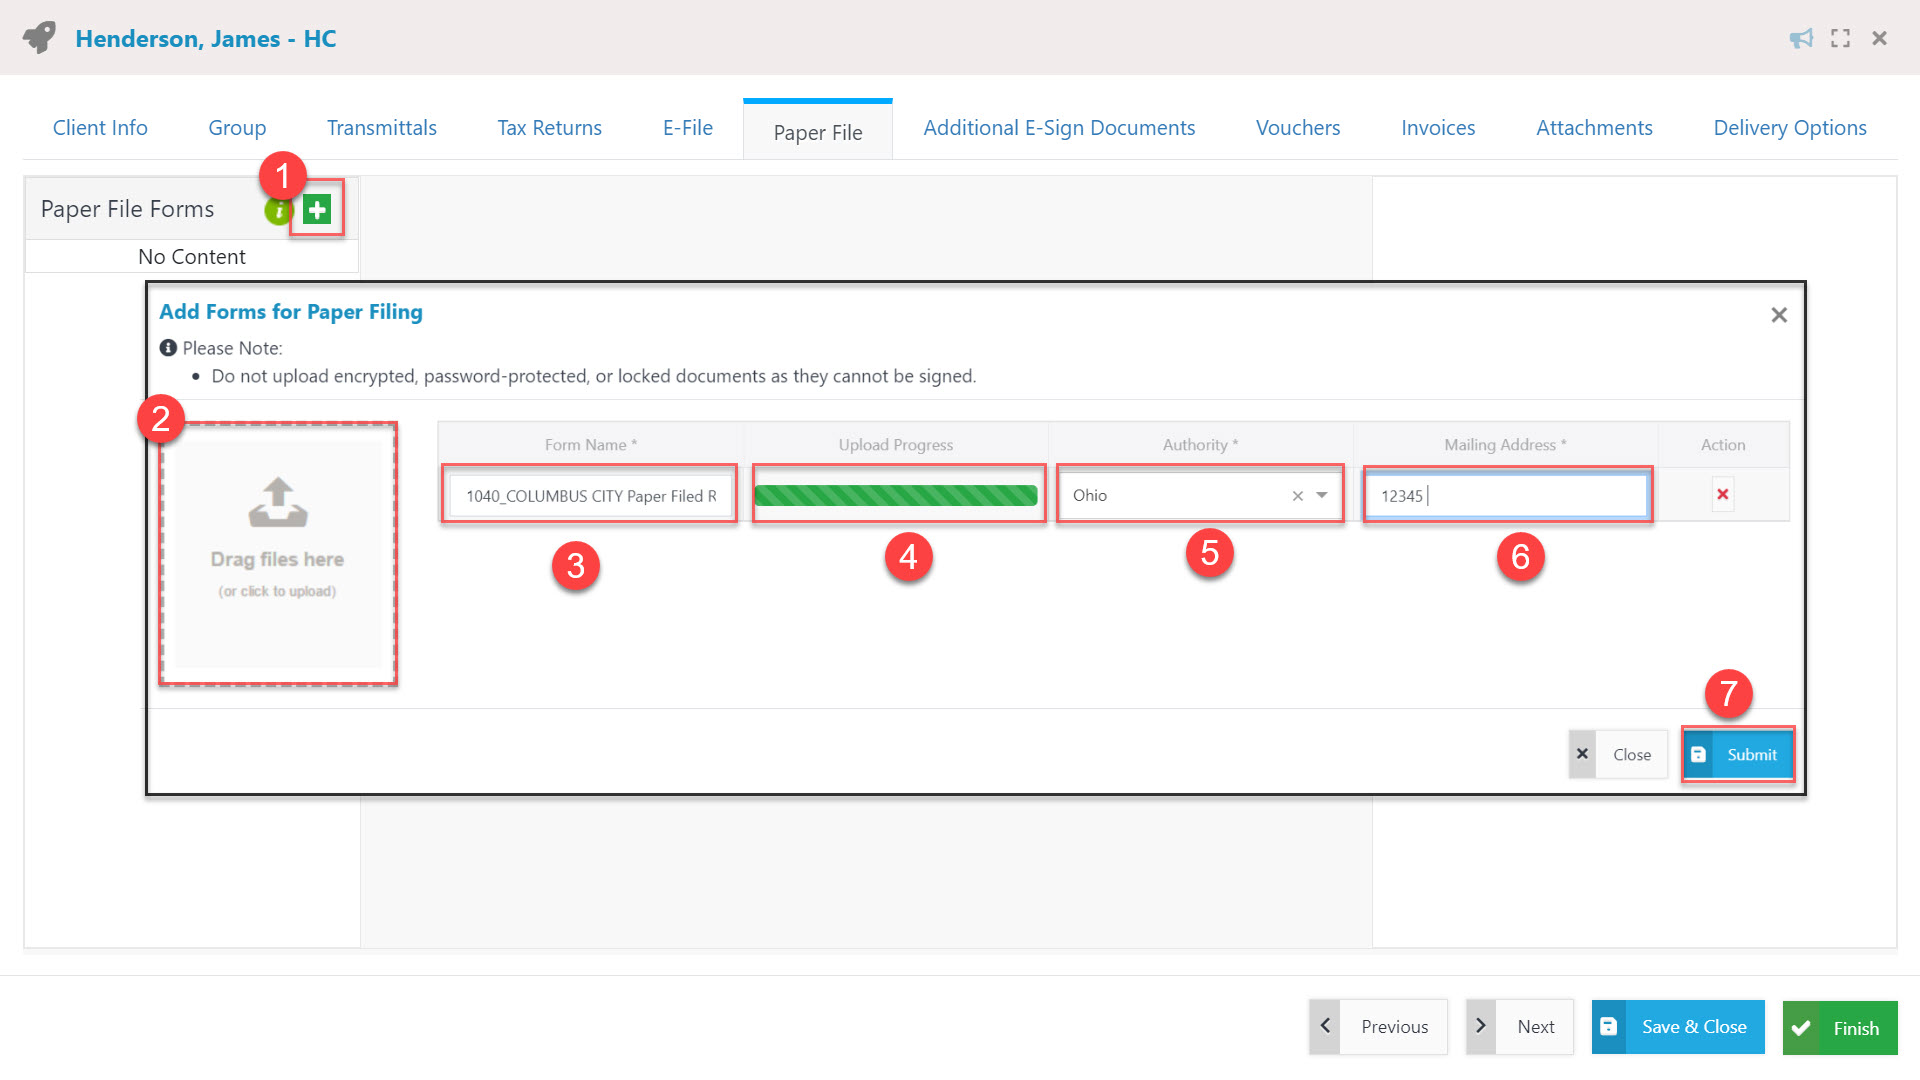The image size is (1920, 1080).
Task: Click the save floppy disk icon on Submit button
Action: pos(1700,754)
